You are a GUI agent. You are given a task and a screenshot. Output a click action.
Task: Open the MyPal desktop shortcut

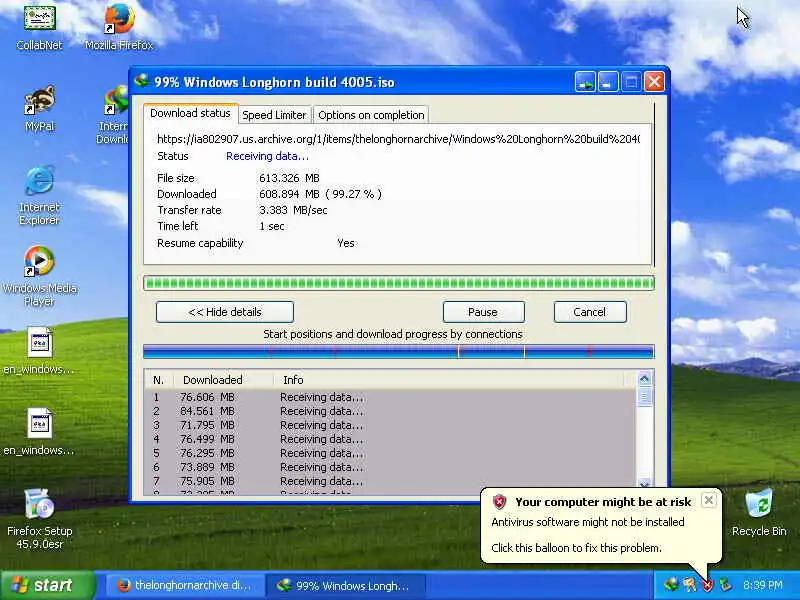point(39,108)
